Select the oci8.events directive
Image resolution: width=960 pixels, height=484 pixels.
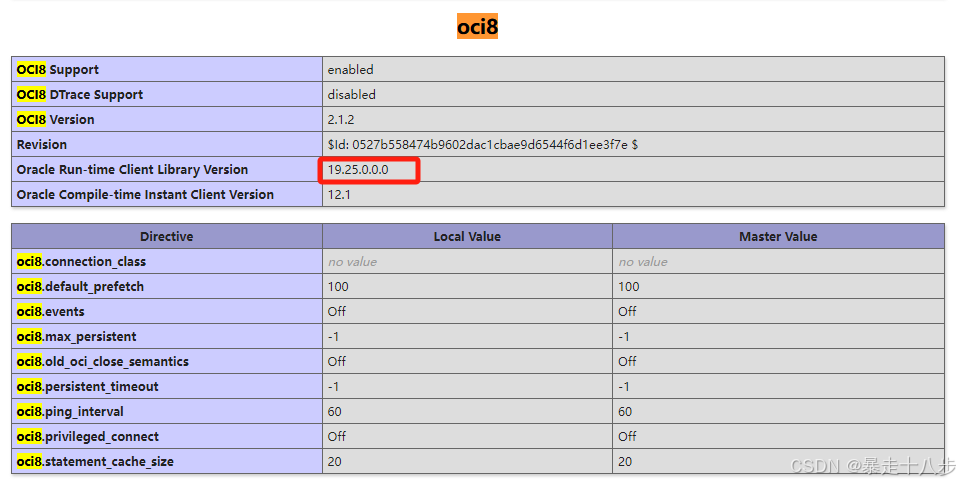point(51,312)
